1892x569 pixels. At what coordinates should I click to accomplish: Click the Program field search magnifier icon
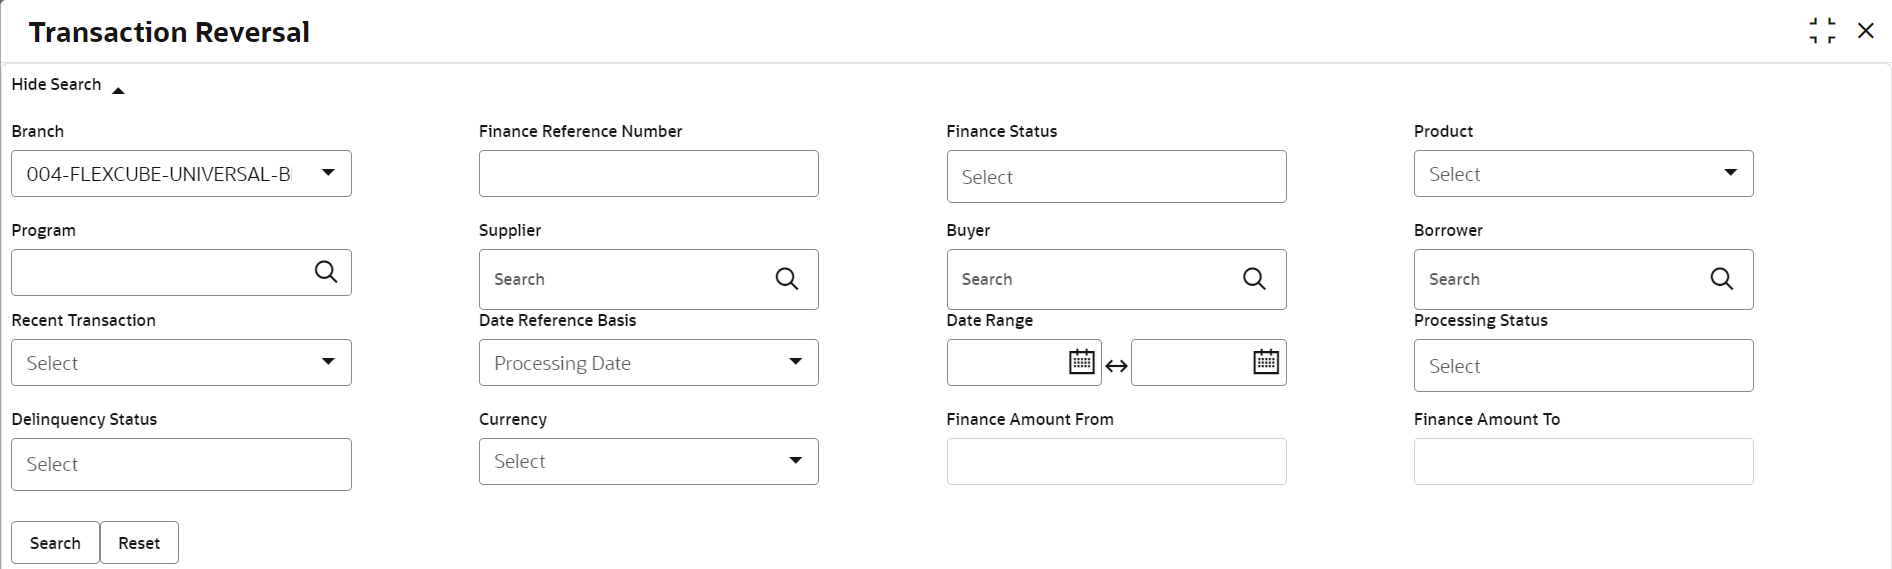click(326, 272)
